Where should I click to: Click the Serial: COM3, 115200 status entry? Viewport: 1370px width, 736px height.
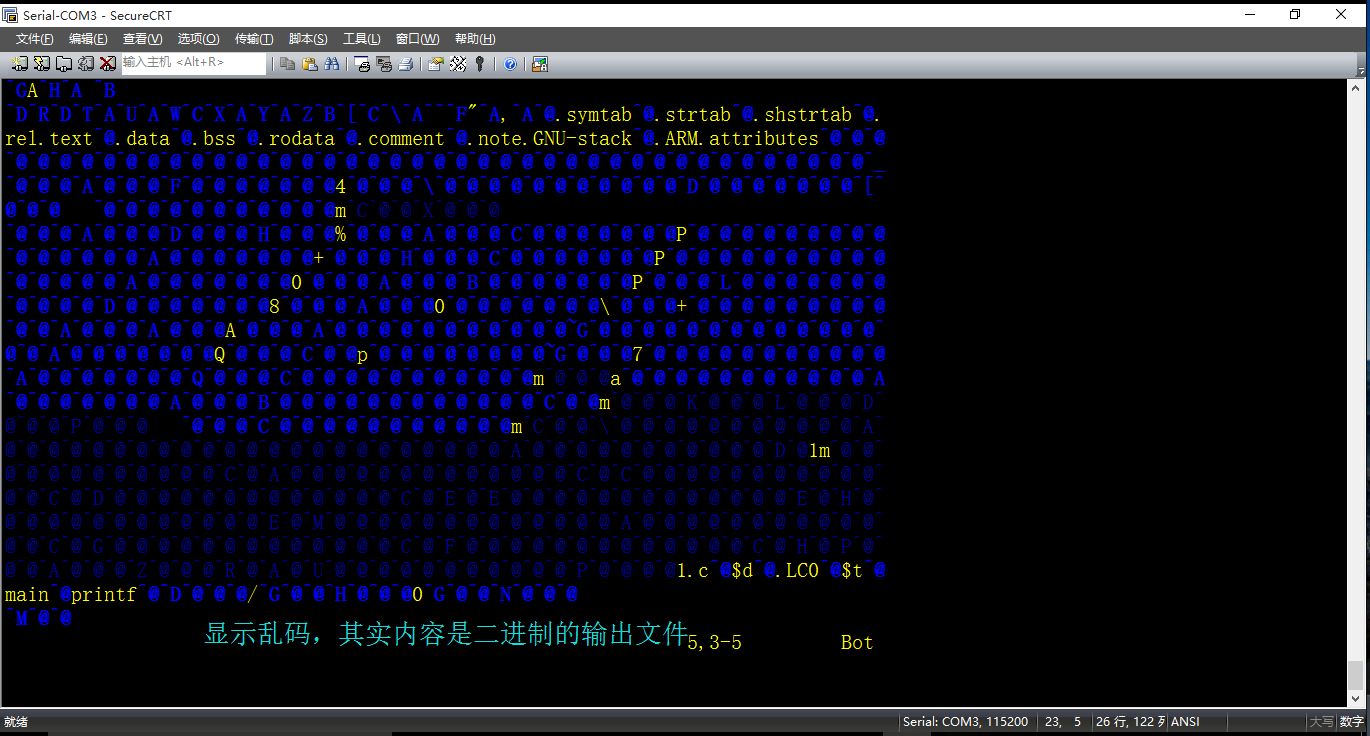[x=965, y=722]
